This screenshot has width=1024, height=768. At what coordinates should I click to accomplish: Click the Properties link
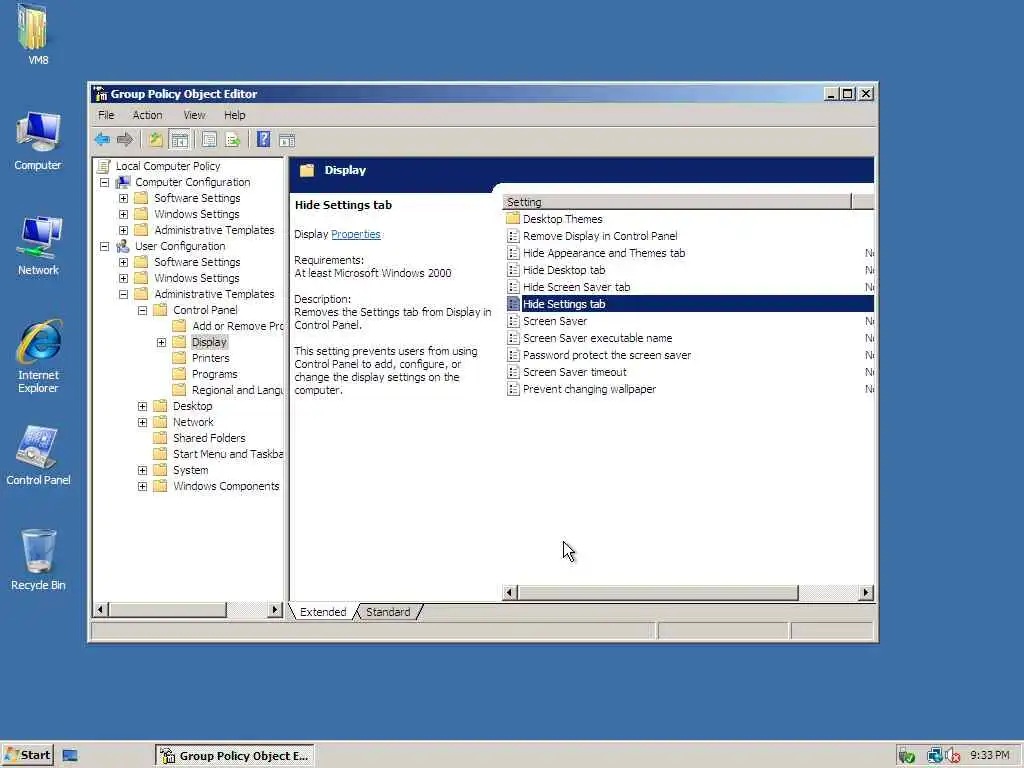(x=356, y=234)
